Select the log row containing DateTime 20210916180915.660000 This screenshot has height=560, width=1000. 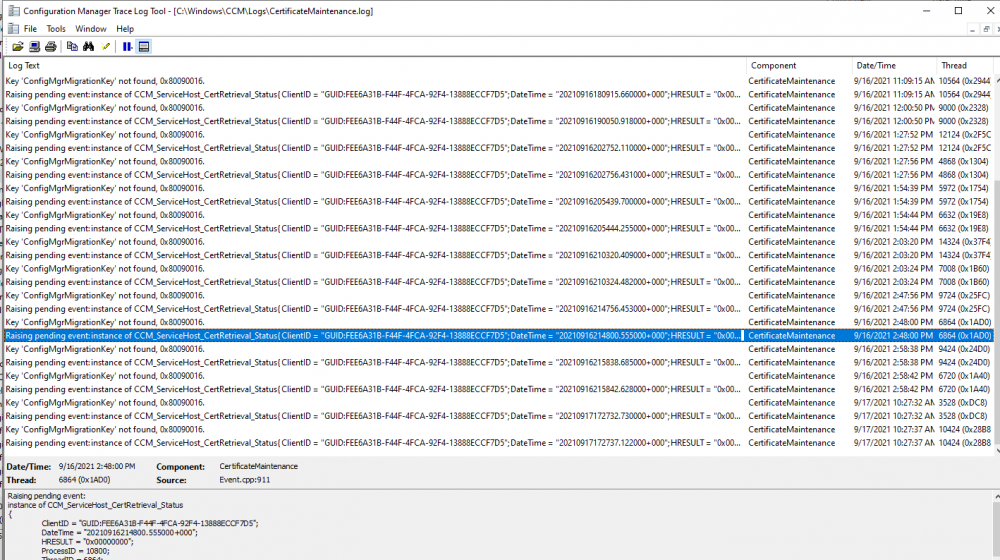498,94
